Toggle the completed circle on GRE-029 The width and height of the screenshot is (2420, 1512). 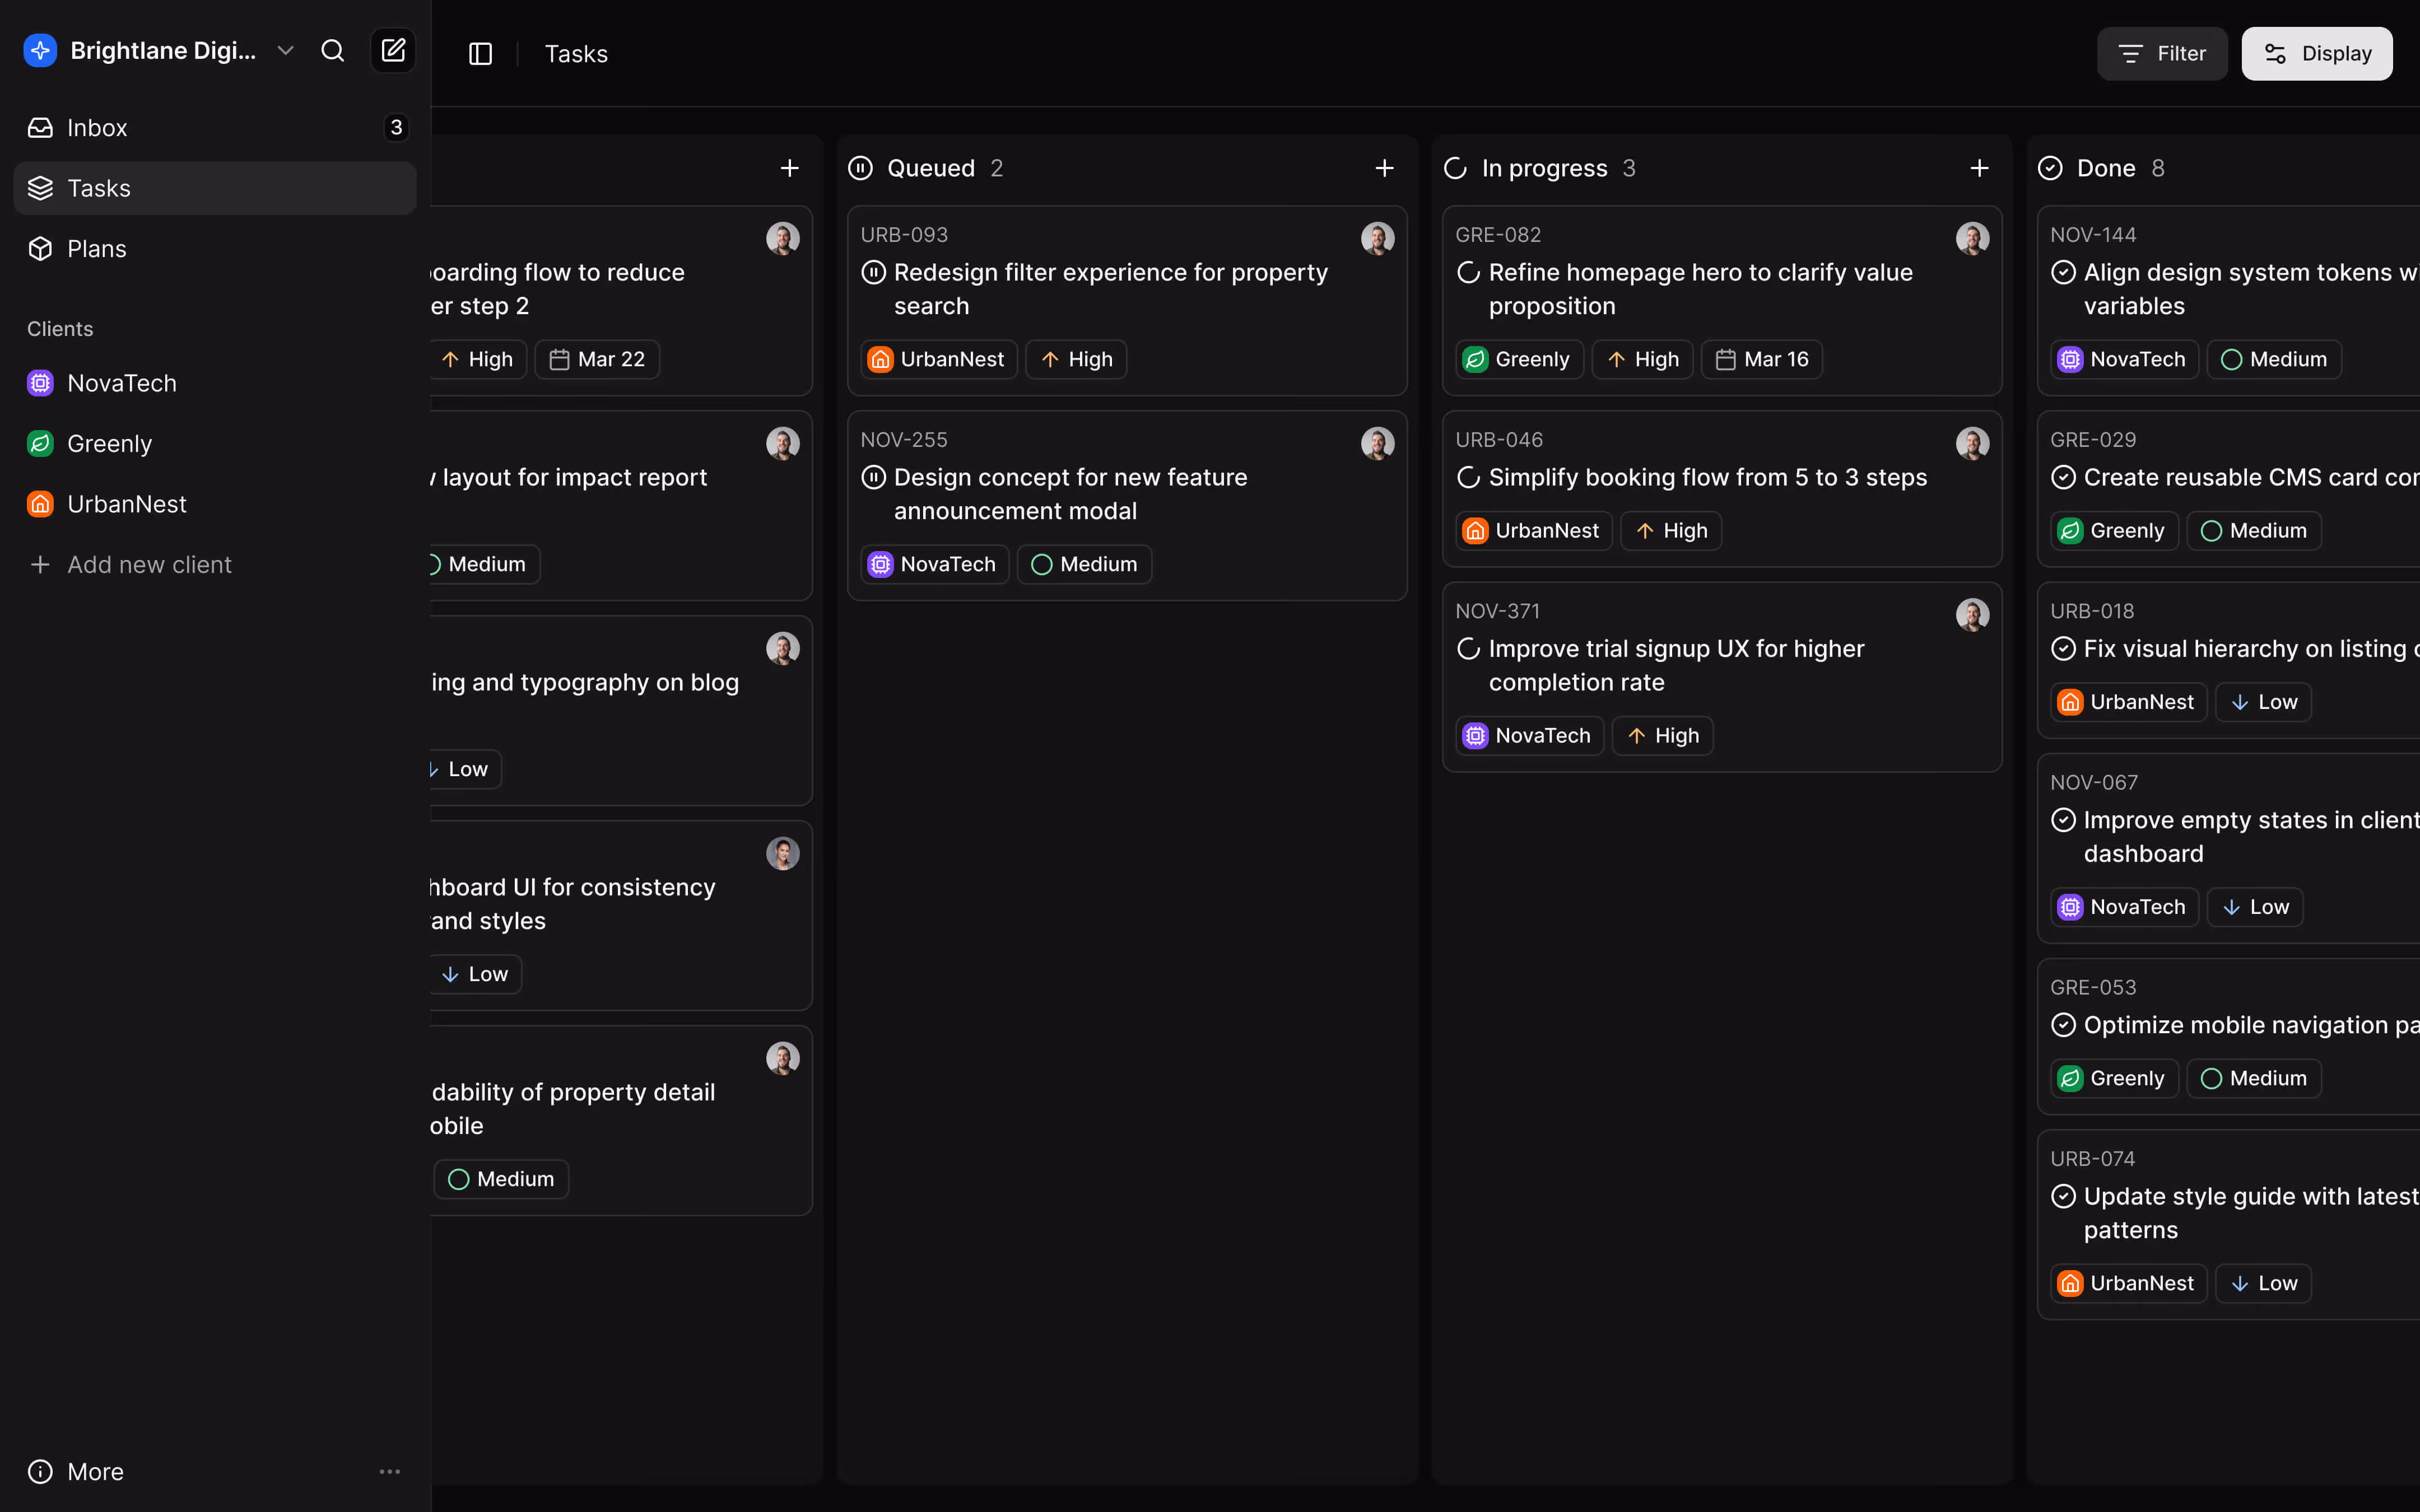[x=2066, y=477]
